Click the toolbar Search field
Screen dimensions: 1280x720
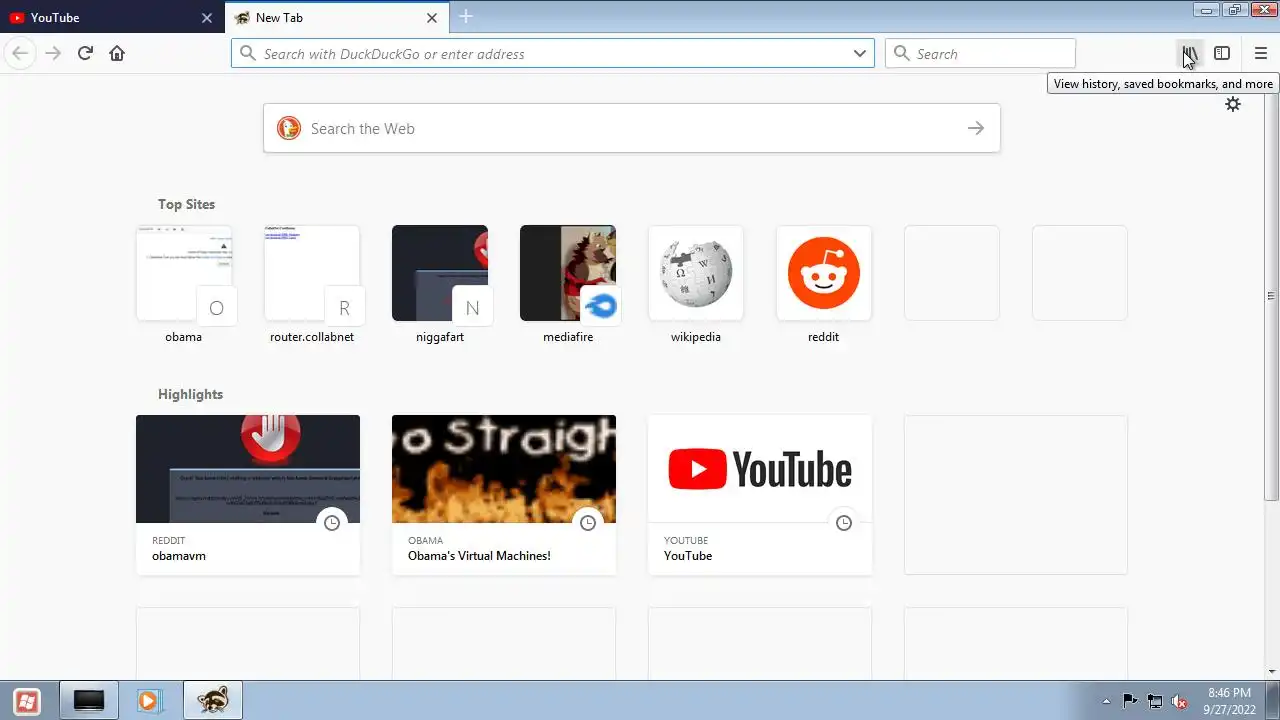[x=980, y=53]
